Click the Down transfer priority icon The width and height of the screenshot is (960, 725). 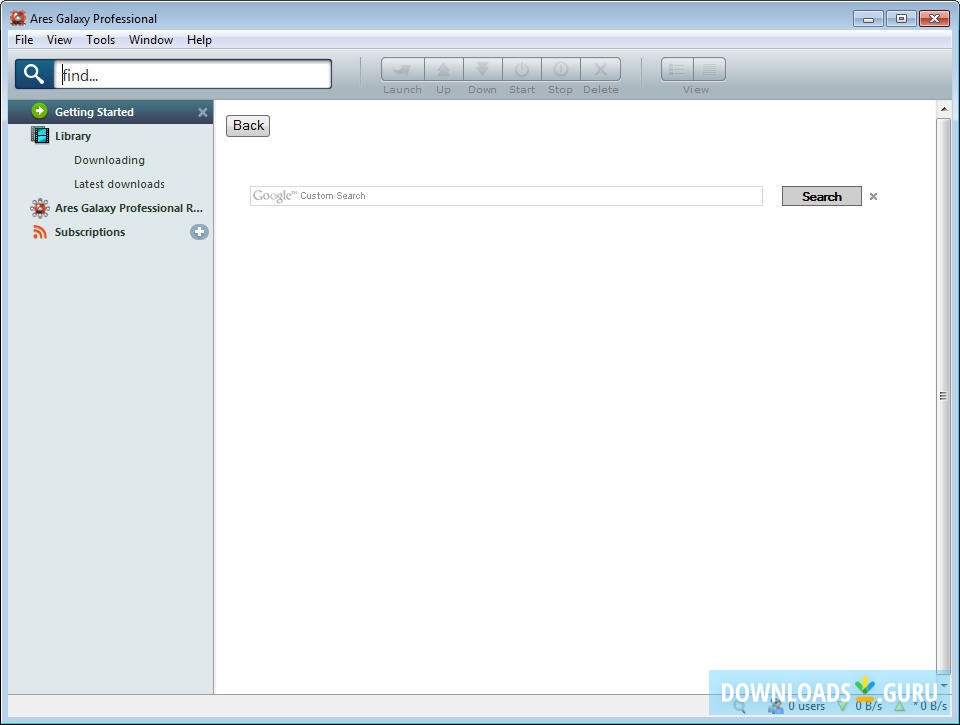pyautogui.click(x=482, y=69)
